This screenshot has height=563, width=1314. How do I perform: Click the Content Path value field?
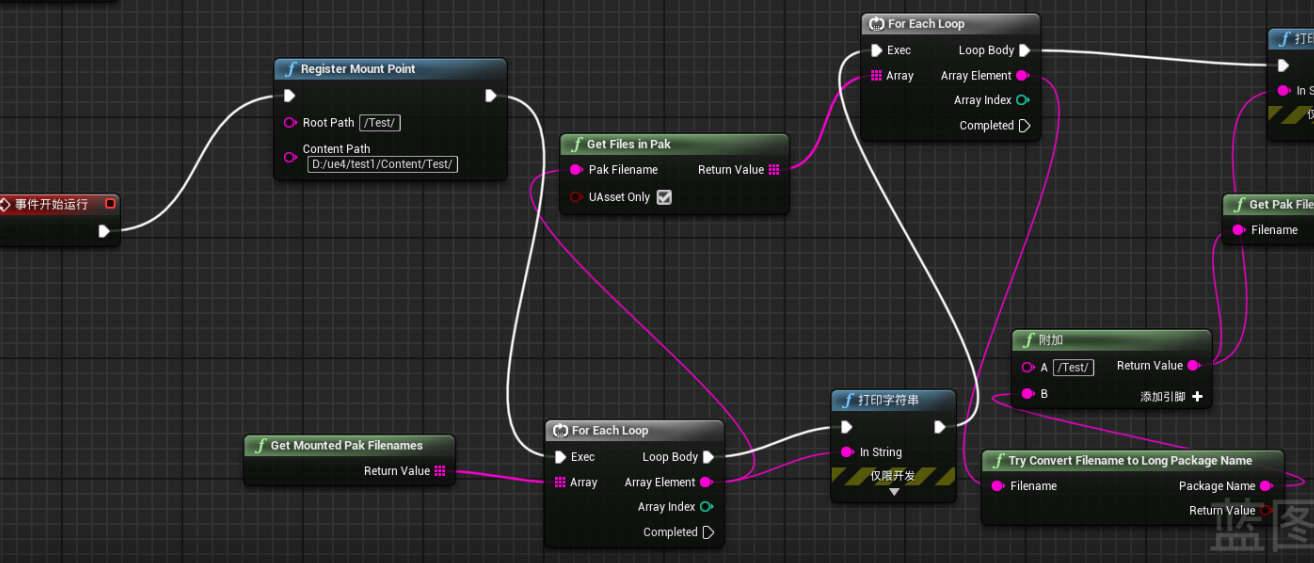(x=382, y=164)
